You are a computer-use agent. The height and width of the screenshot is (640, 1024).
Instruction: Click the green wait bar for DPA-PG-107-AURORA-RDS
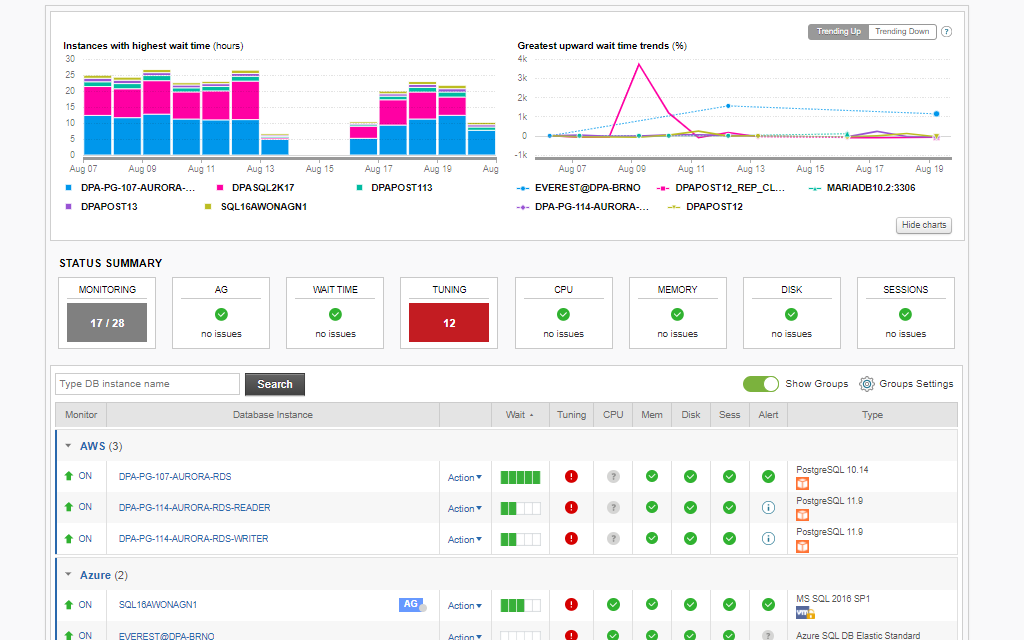(520, 477)
